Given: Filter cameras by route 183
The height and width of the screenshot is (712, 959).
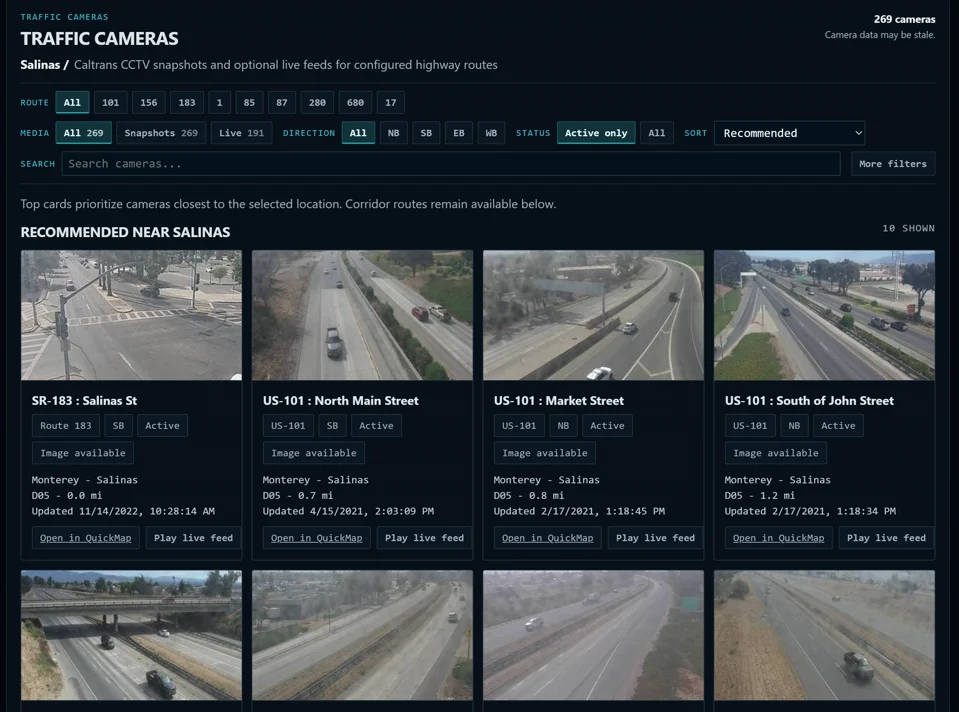Looking at the screenshot, I should [187, 102].
